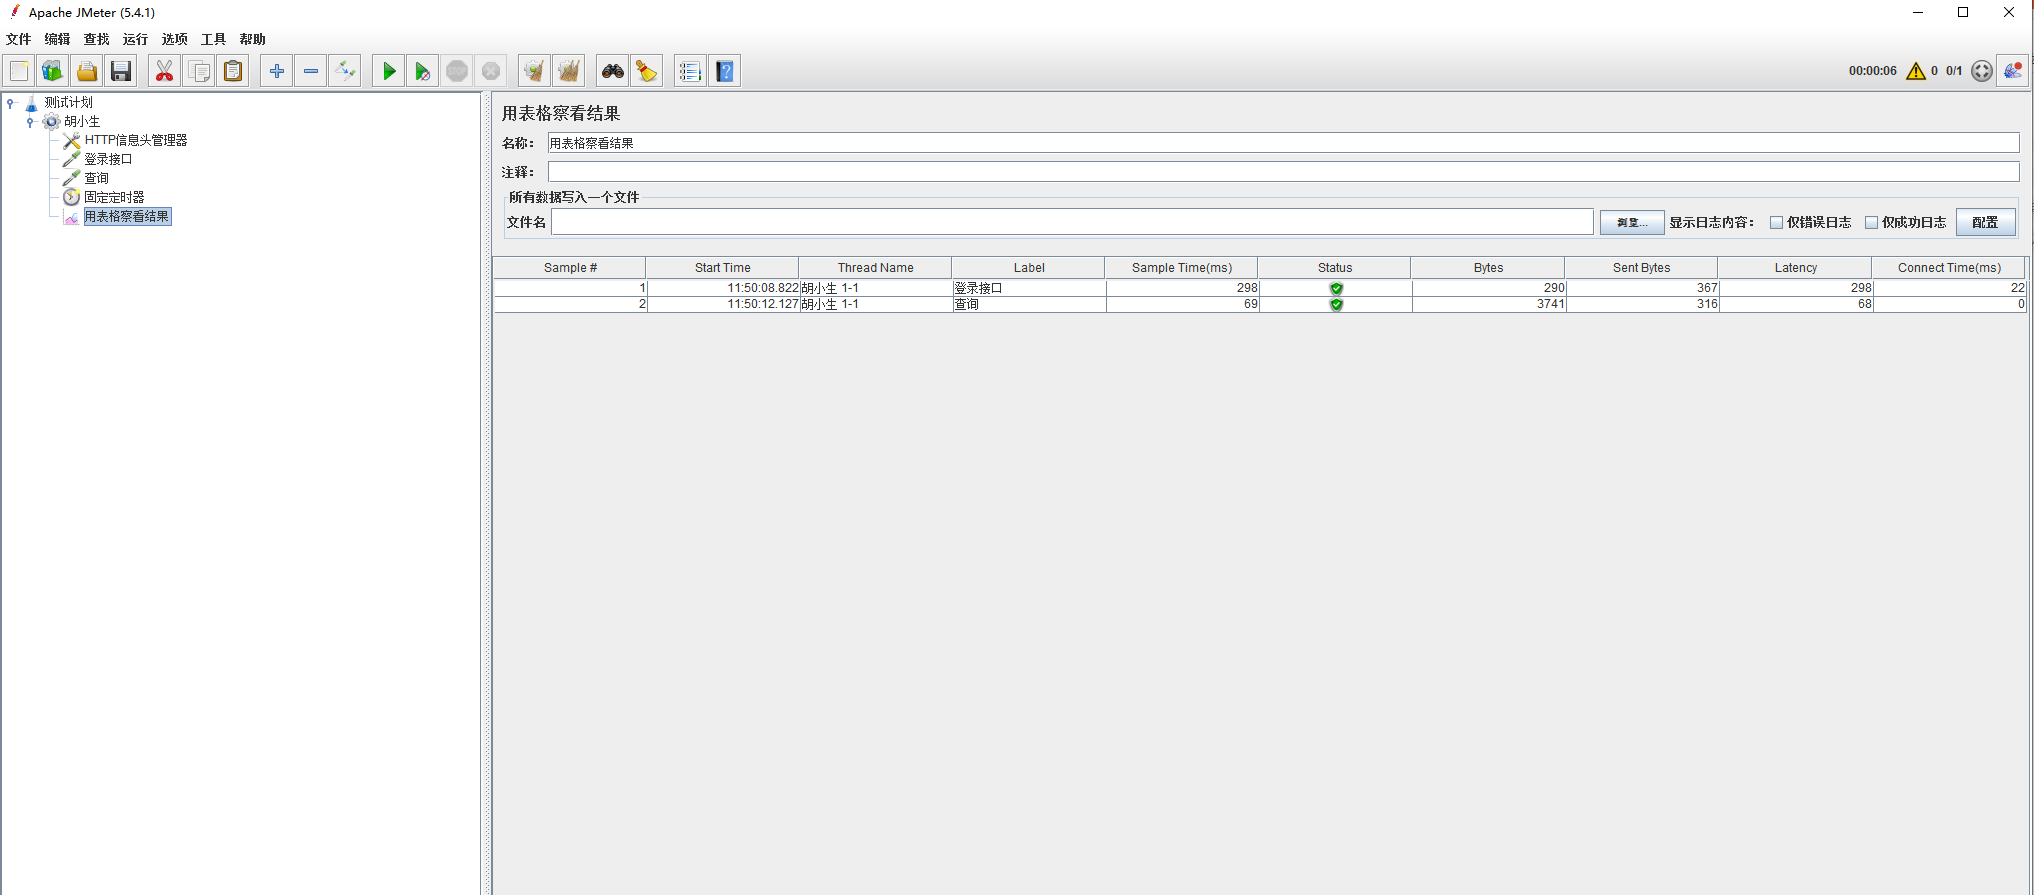2034x895 pixels.
Task: Click the 配置 button
Action: 1985,222
